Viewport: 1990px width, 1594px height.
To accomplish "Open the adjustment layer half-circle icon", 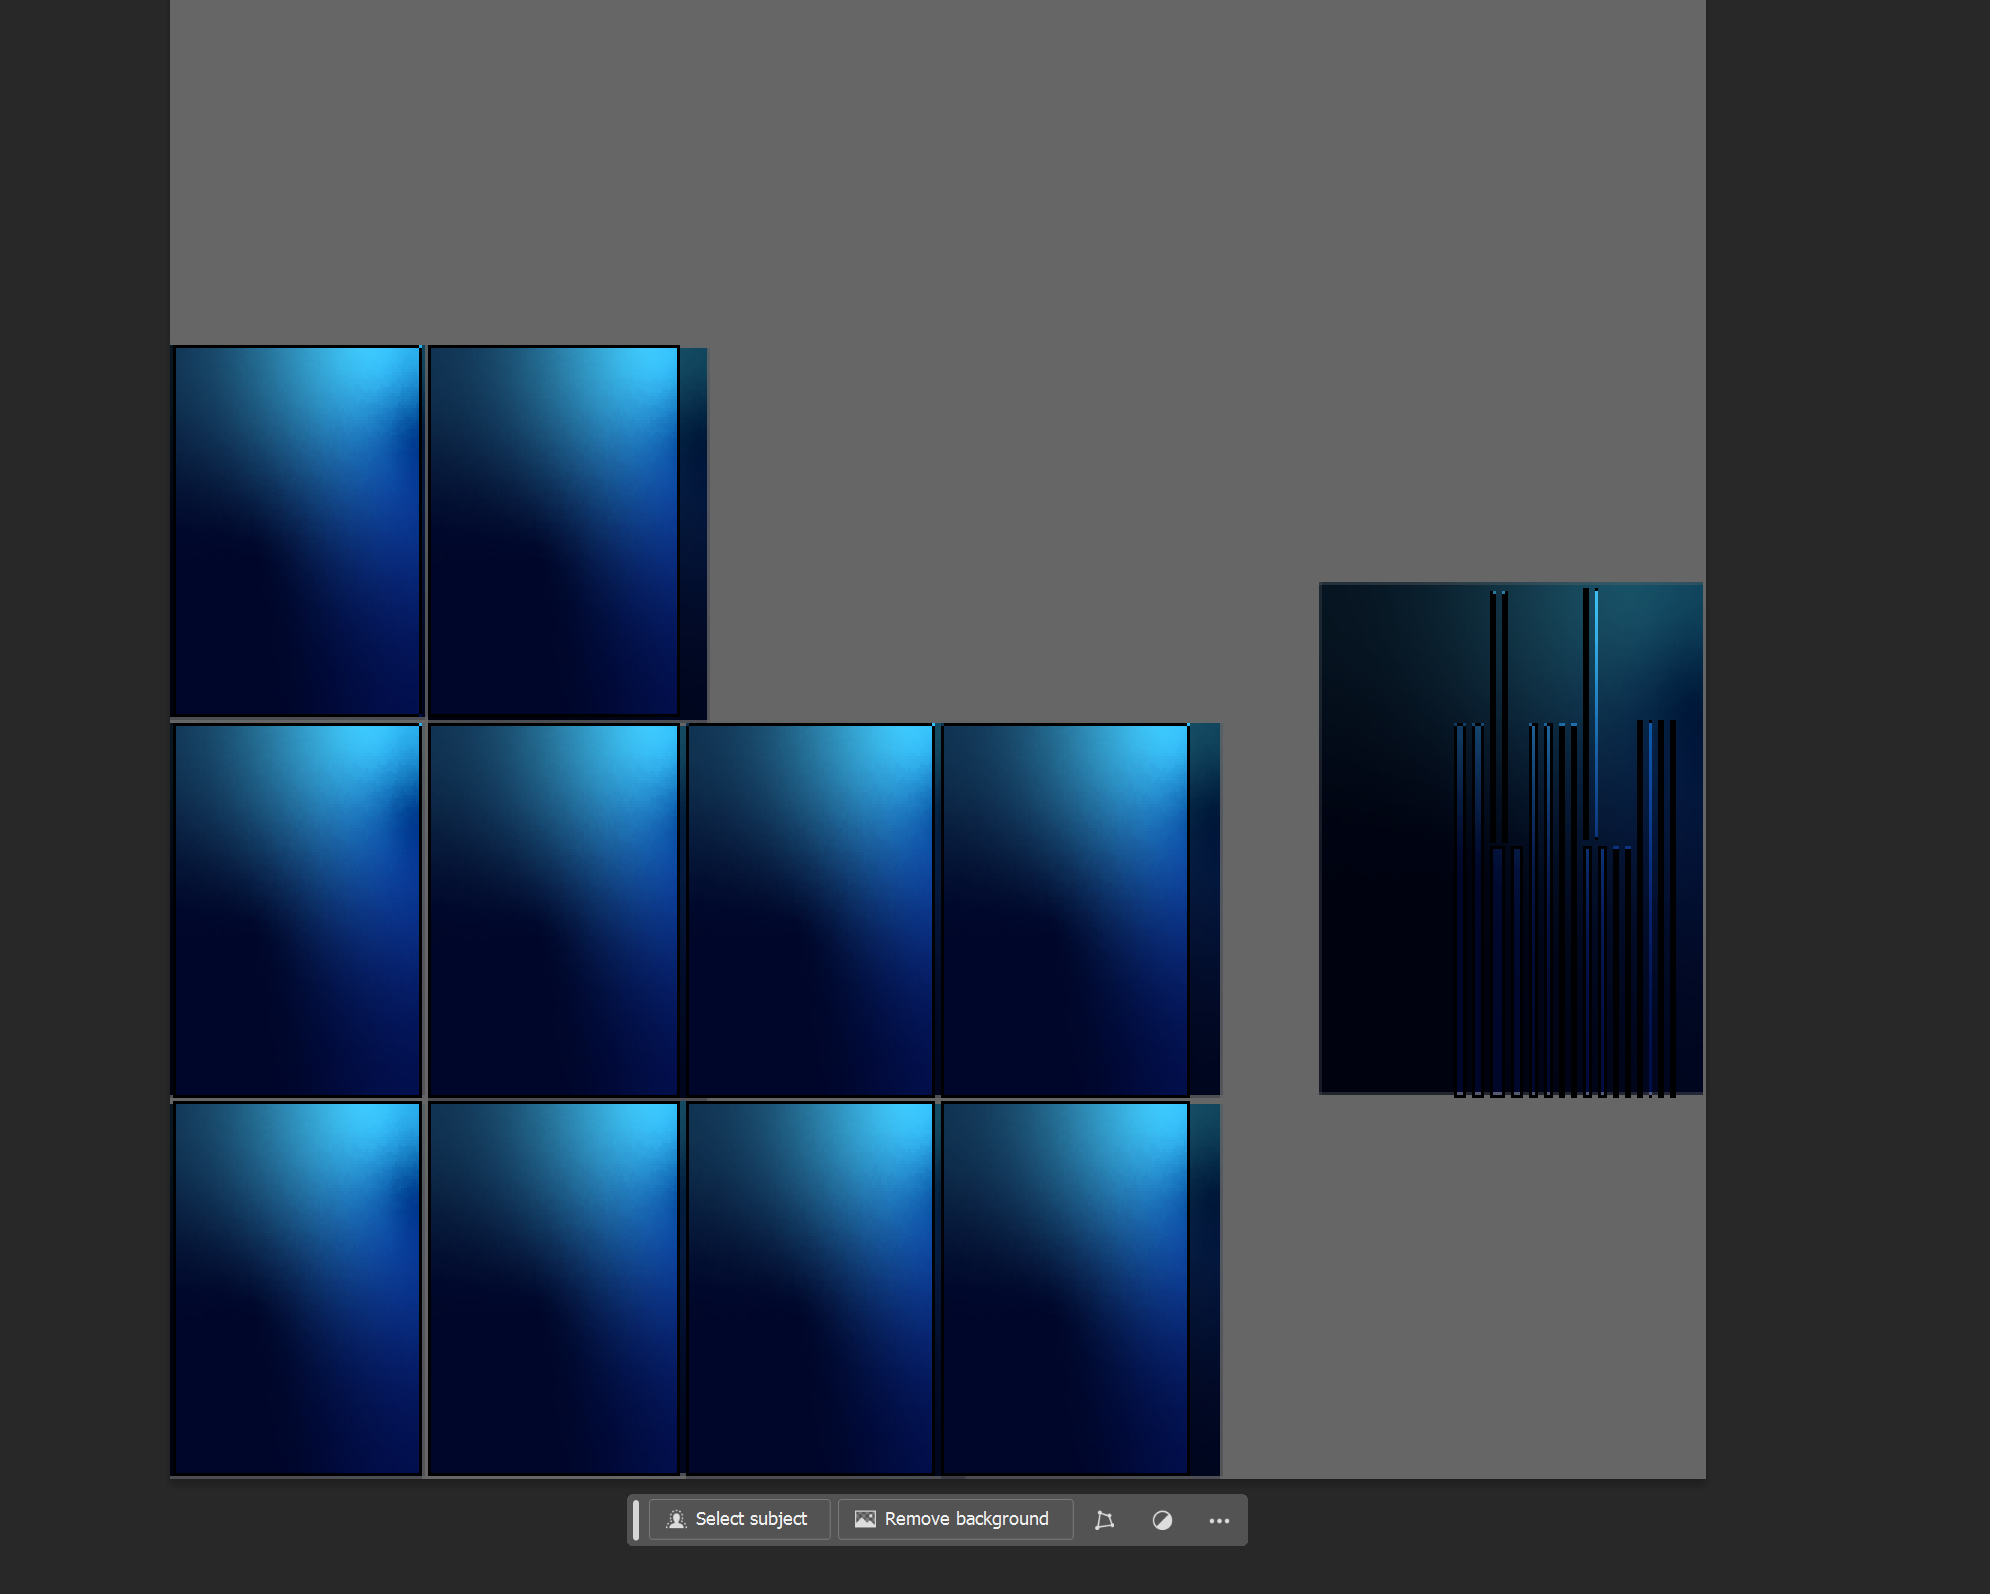I will coord(1162,1520).
